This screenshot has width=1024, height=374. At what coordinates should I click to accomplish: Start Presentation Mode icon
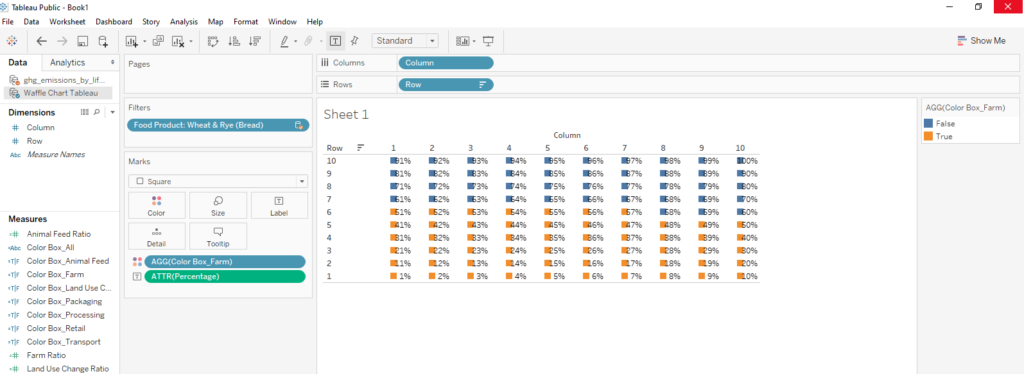pos(488,40)
